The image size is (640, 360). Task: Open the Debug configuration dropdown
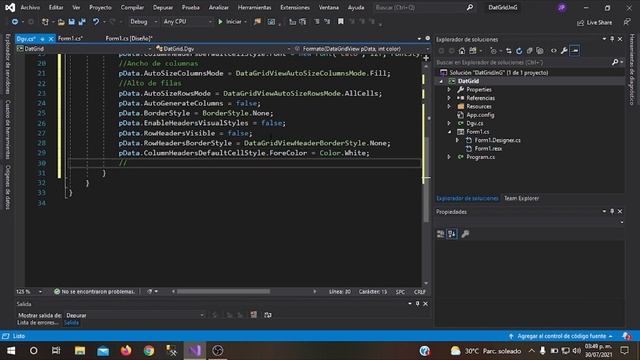click(144, 22)
